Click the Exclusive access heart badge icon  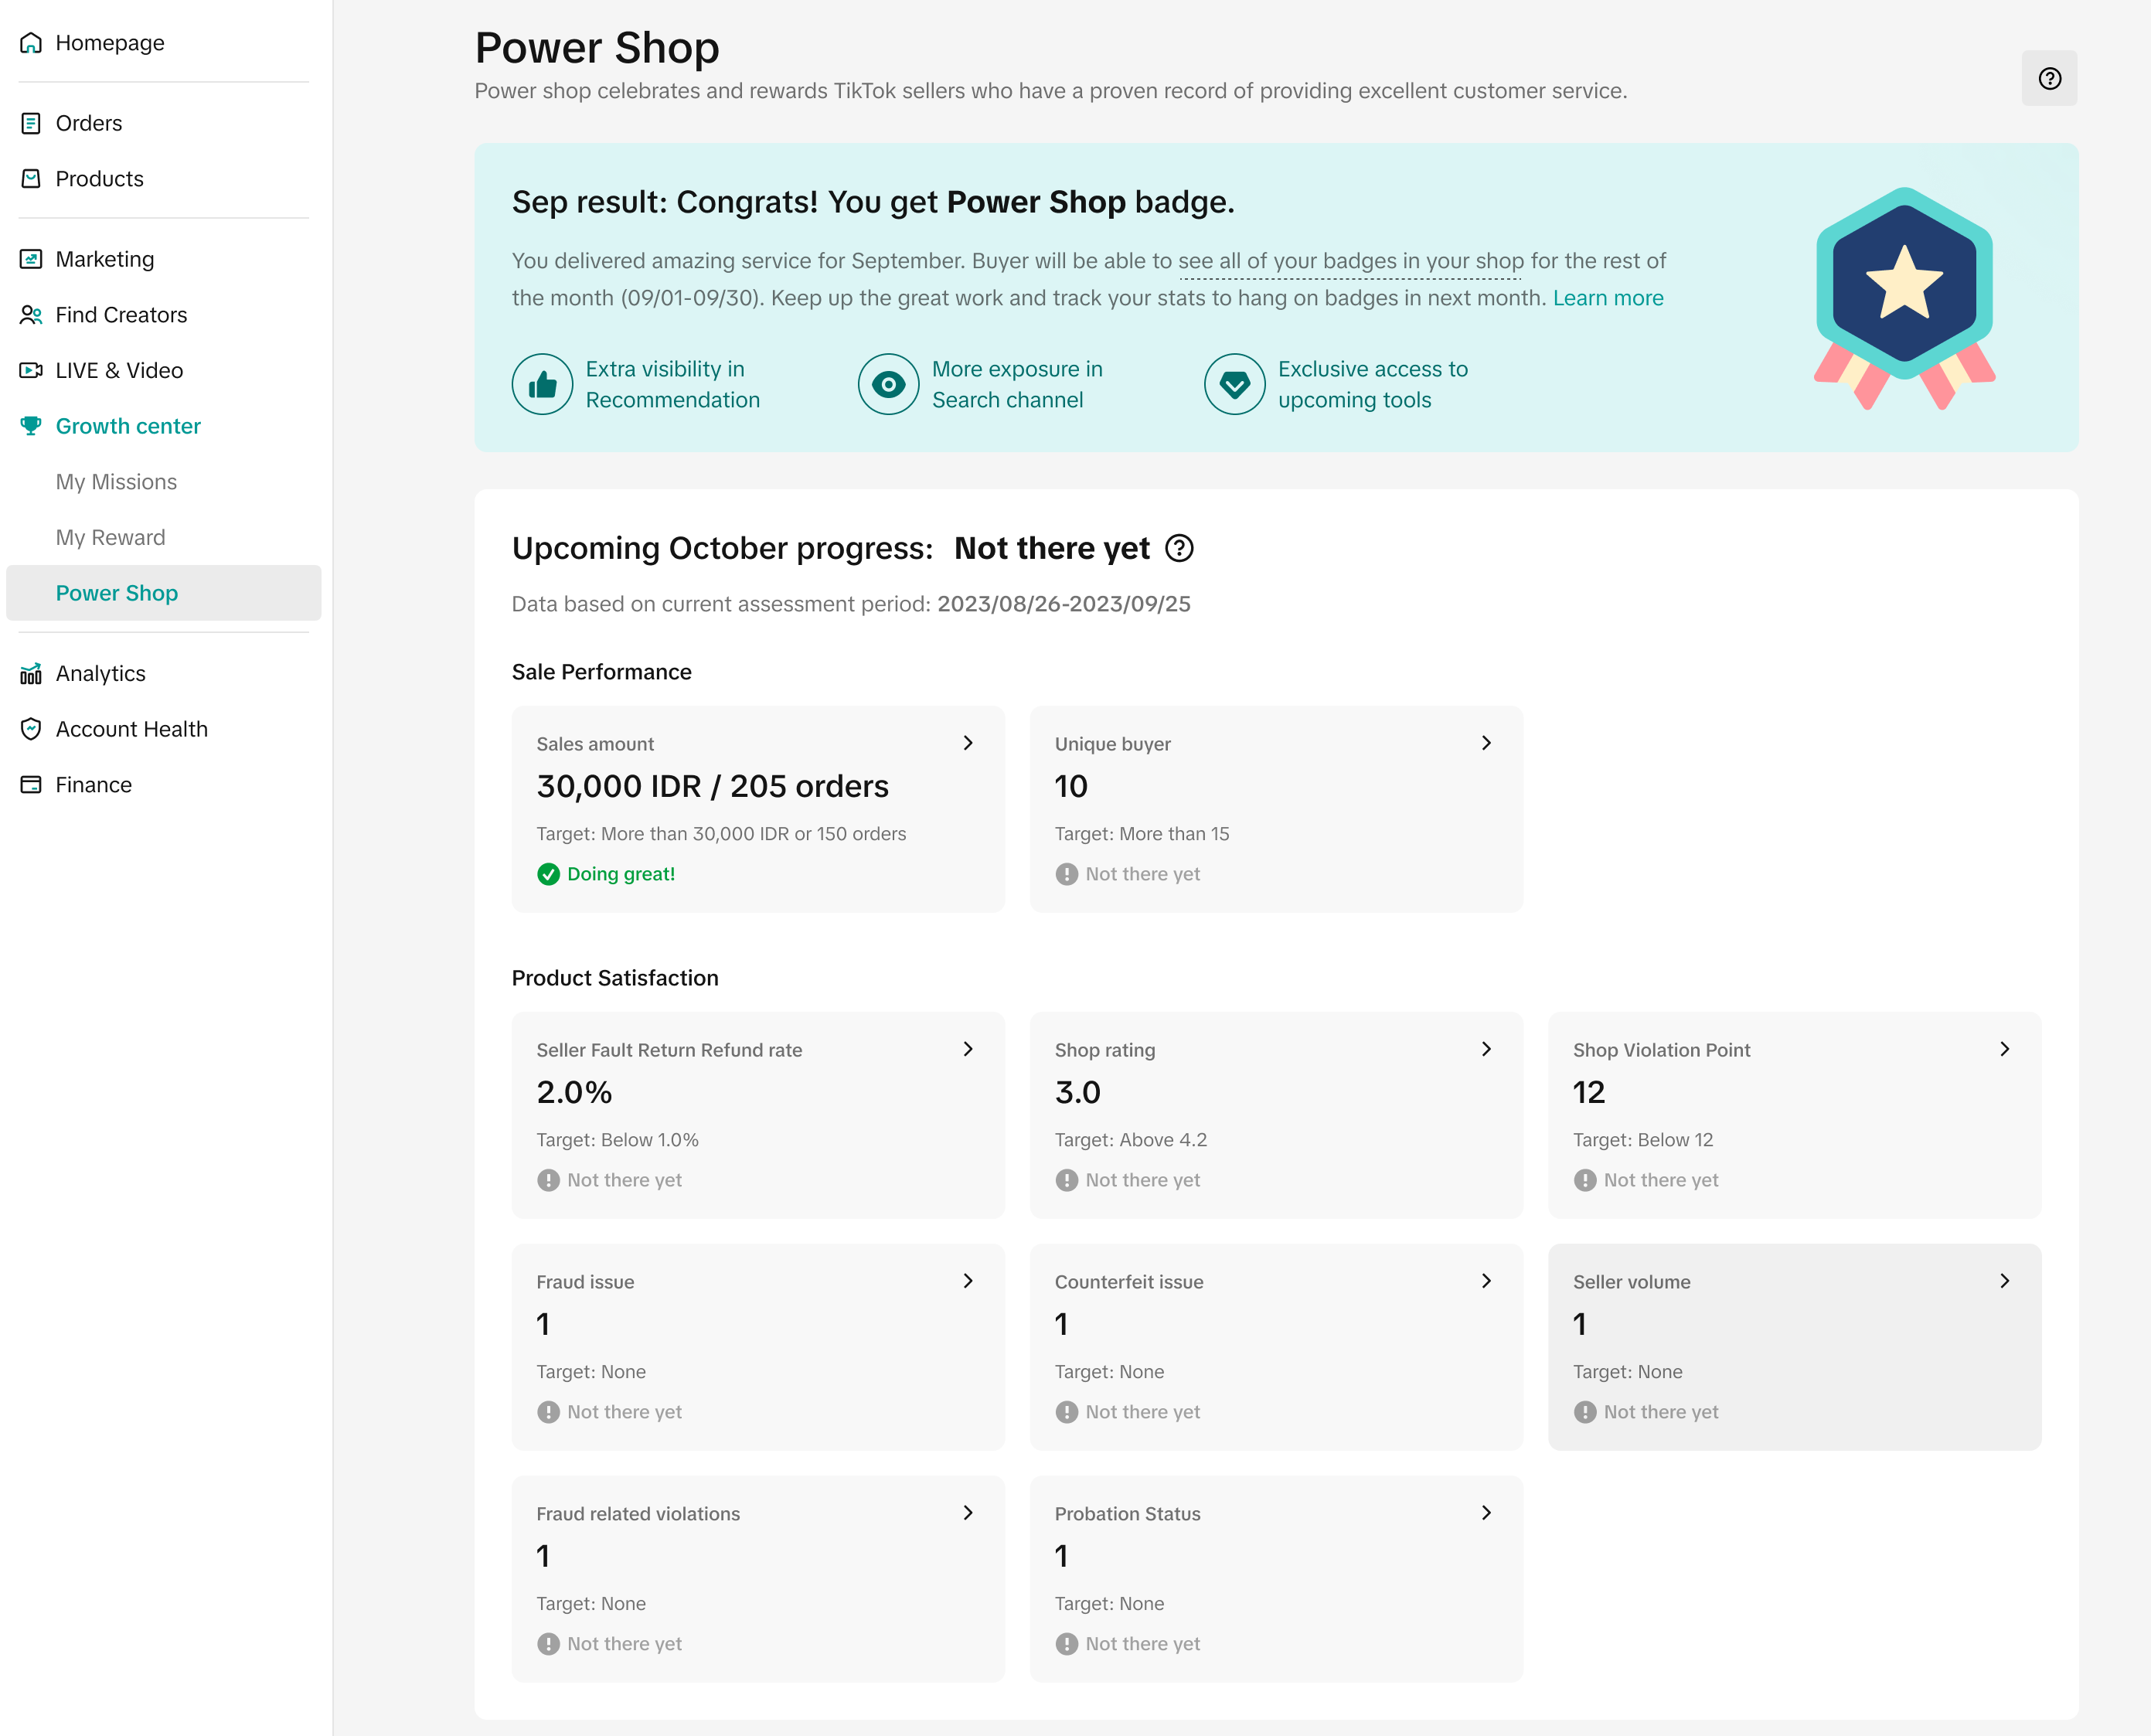point(1234,384)
